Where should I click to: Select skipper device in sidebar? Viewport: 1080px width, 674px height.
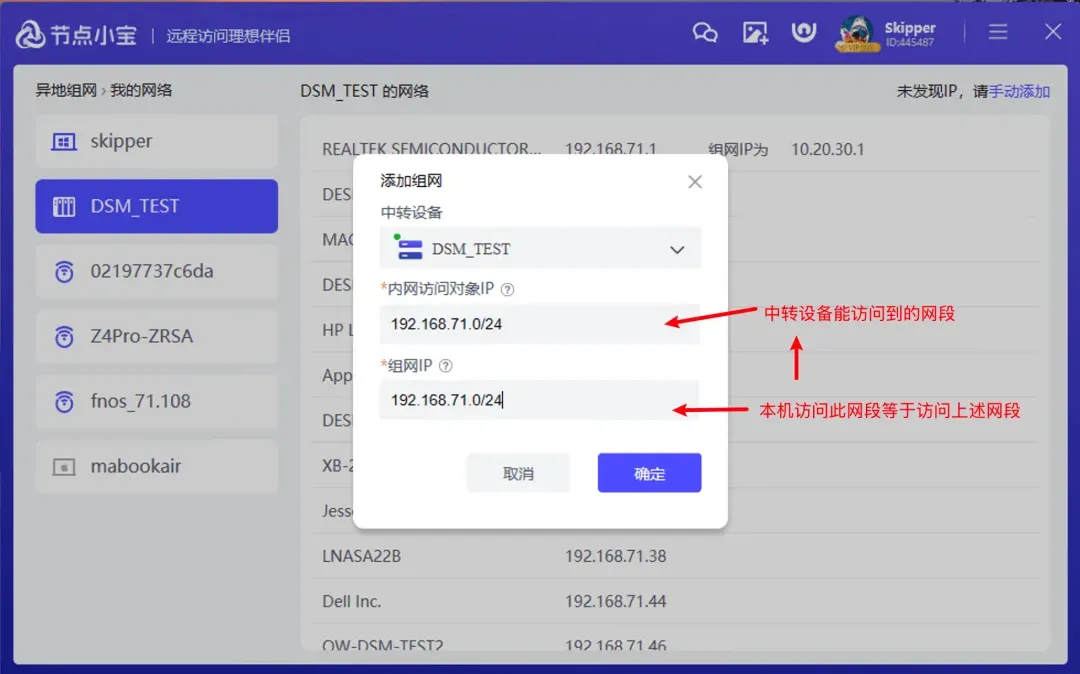[156, 141]
